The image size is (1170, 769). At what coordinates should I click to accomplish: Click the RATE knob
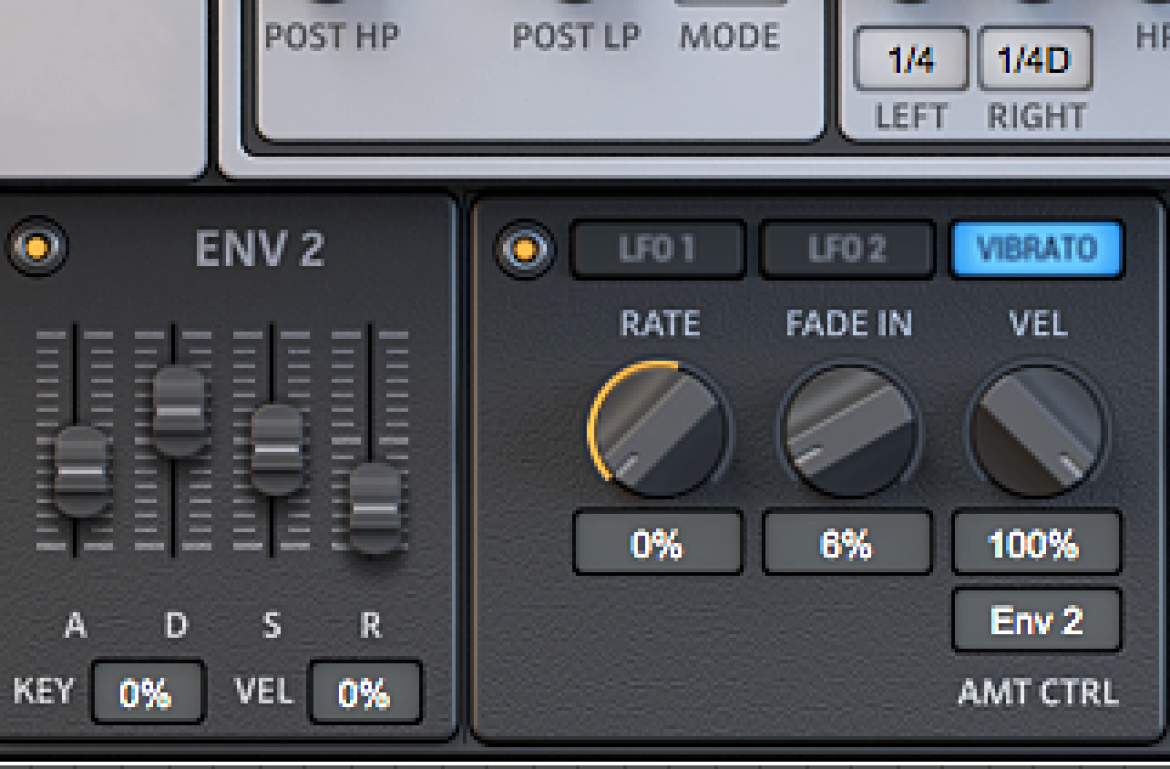(x=659, y=429)
